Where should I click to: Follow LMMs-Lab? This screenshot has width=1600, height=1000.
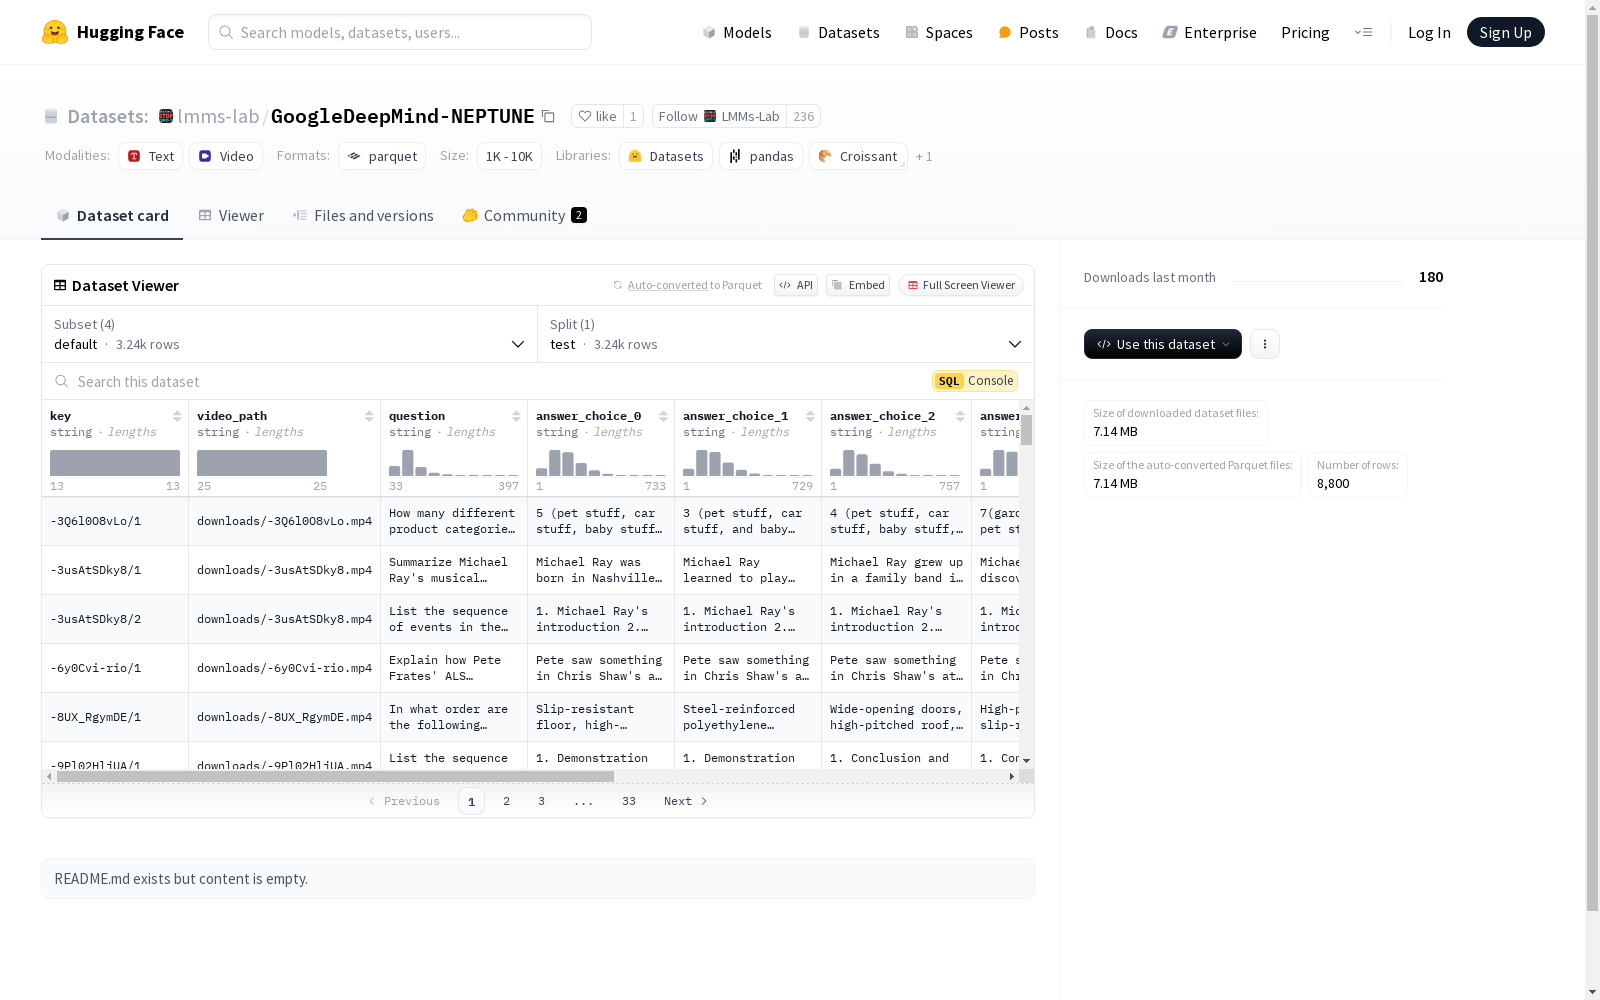[719, 116]
